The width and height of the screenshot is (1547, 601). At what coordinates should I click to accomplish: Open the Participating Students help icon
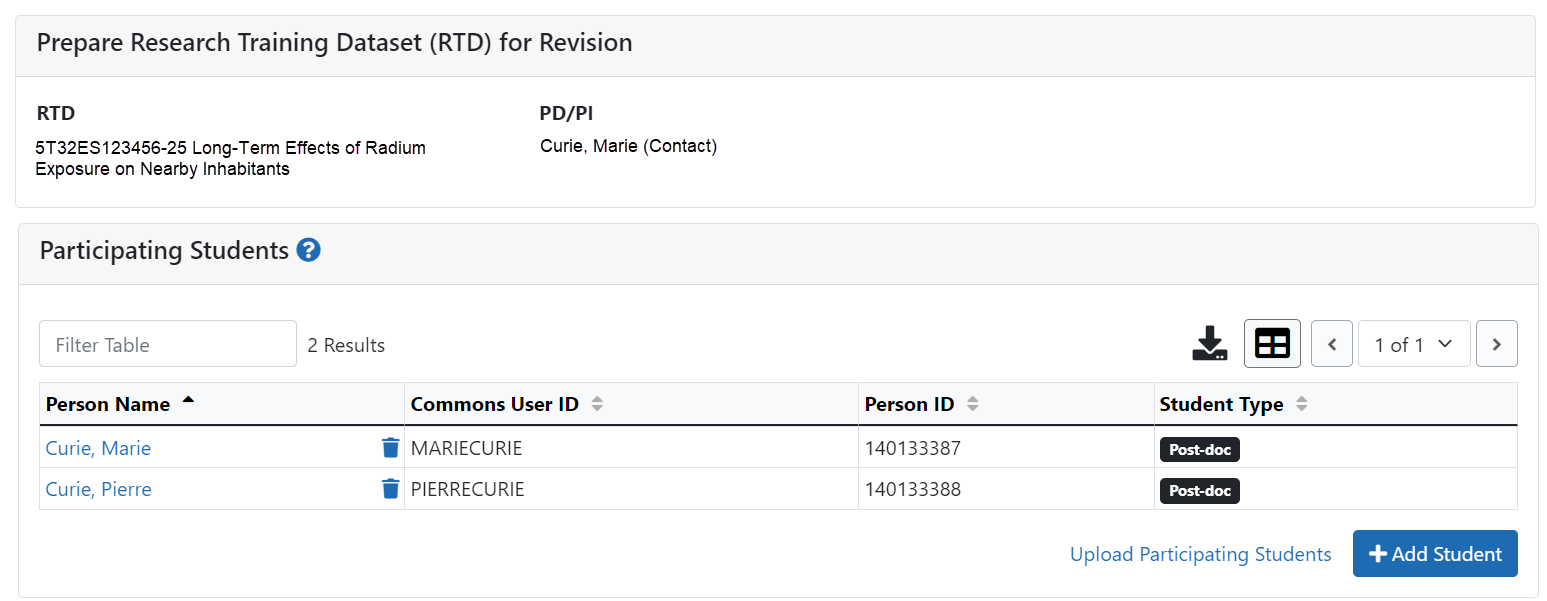(309, 250)
